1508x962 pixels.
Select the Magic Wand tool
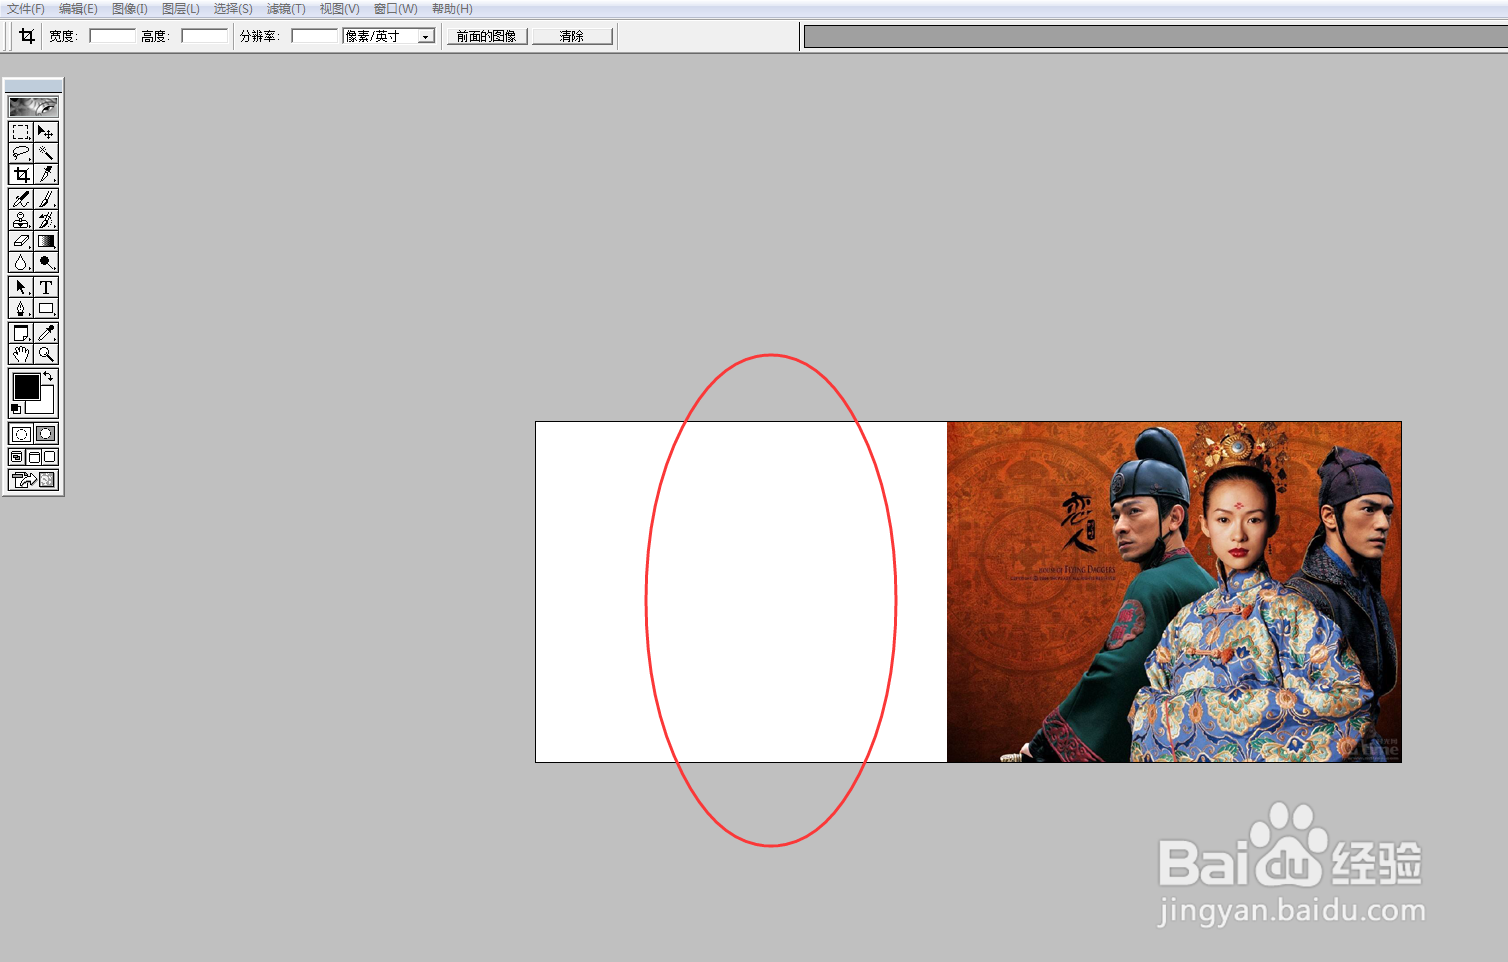tap(46, 153)
